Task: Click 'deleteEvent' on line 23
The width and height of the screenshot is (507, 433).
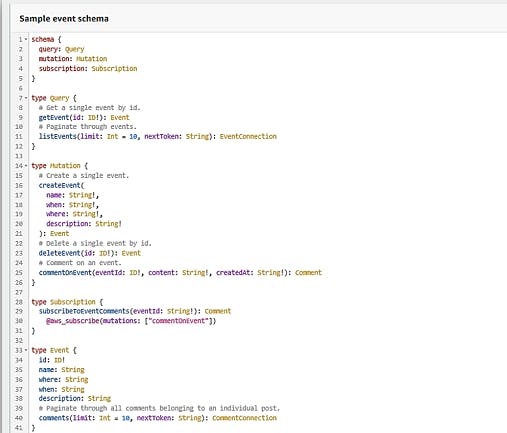Action: pos(60,253)
